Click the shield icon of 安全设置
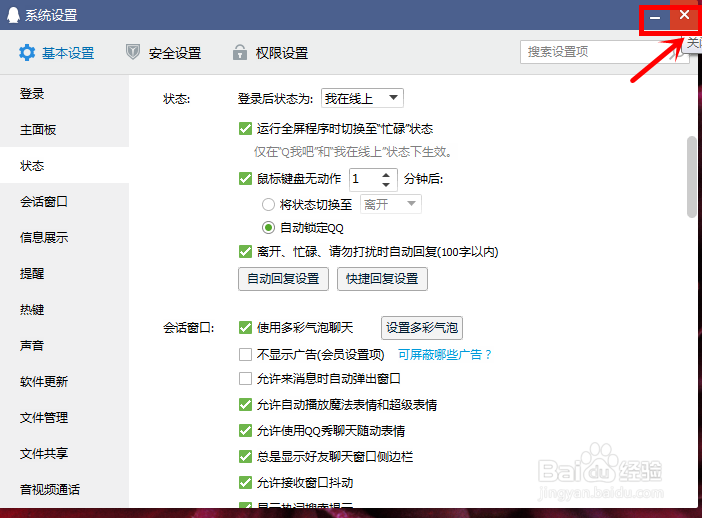This screenshot has height=518, width=702. pos(133,52)
